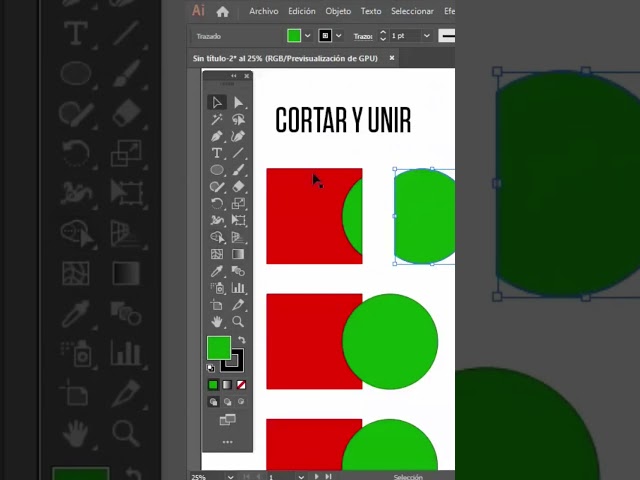This screenshot has width=640, height=480.
Task: Enable Draw Behind mode
Action: 227,402
